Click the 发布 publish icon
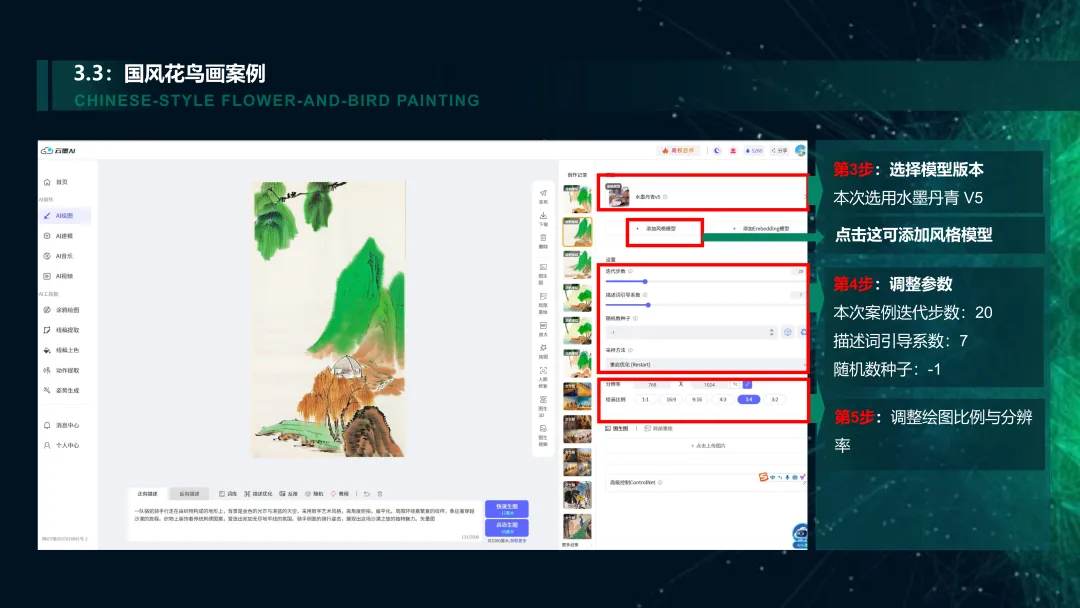Screen dimensions: 1080x608 click(x=543, y=193)
